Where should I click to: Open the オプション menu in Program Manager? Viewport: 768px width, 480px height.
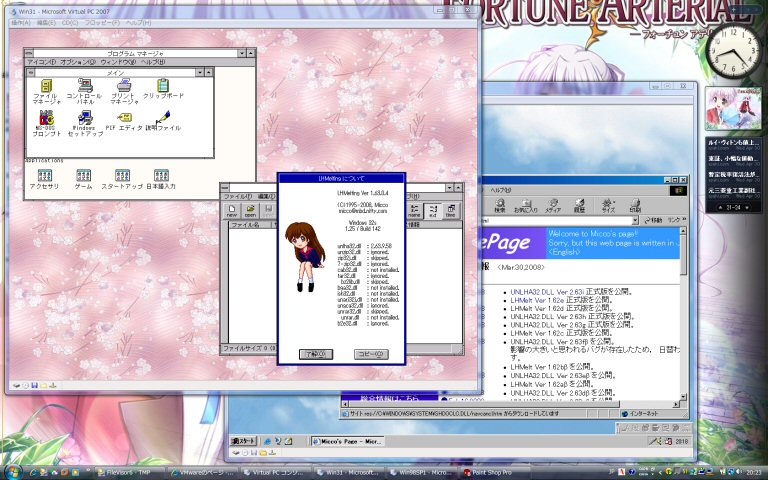[78, 62]
